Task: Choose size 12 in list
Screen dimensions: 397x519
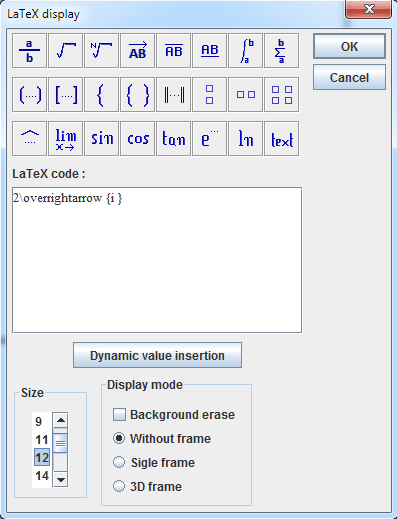Action: pyautogui.click(x=42, y=458)
